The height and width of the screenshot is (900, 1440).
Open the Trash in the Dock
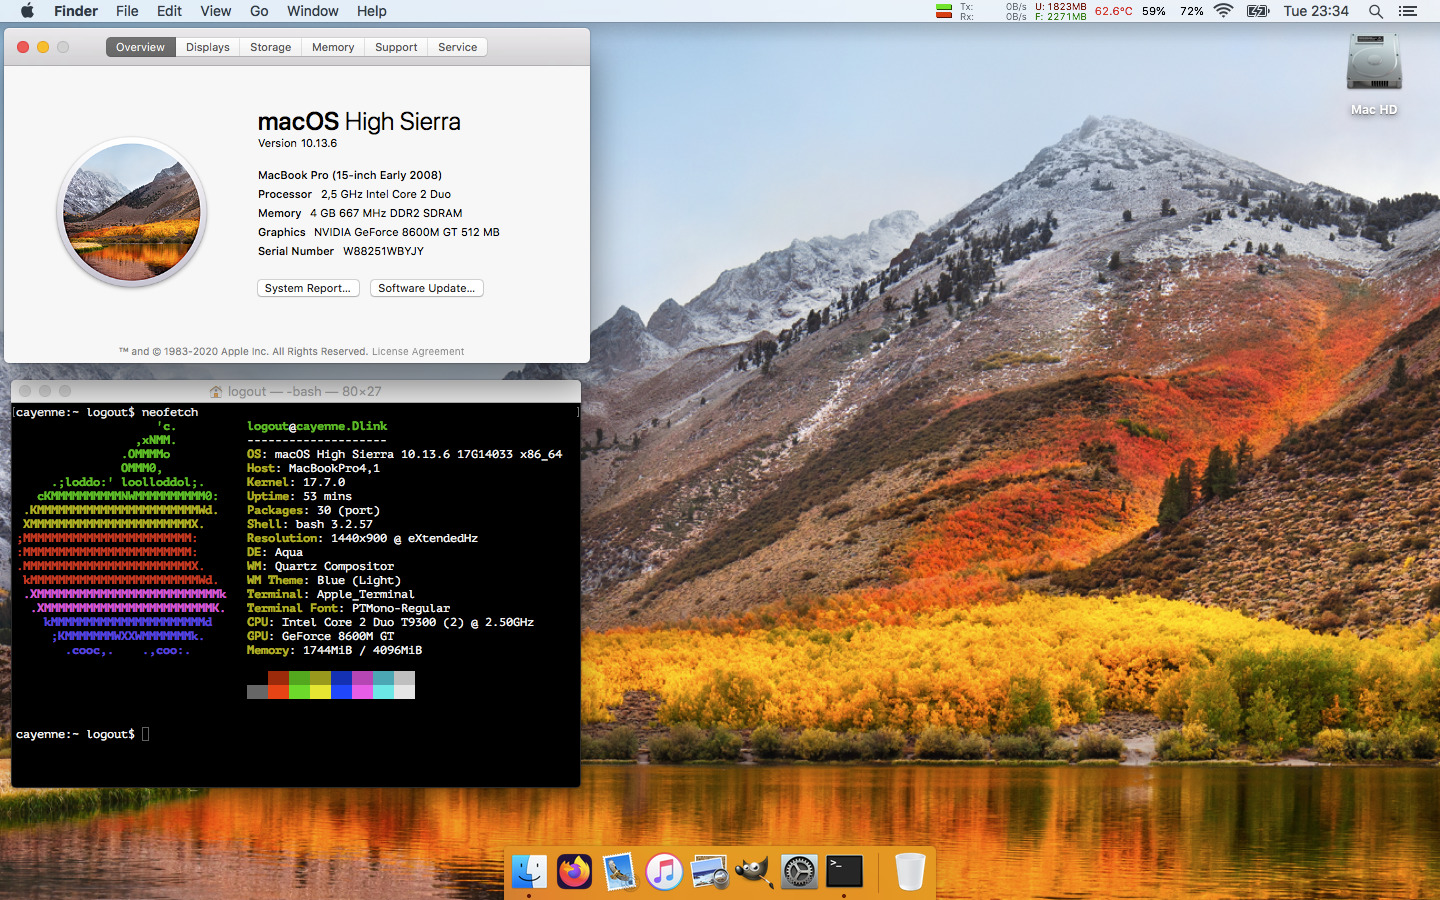click(909, 871)
